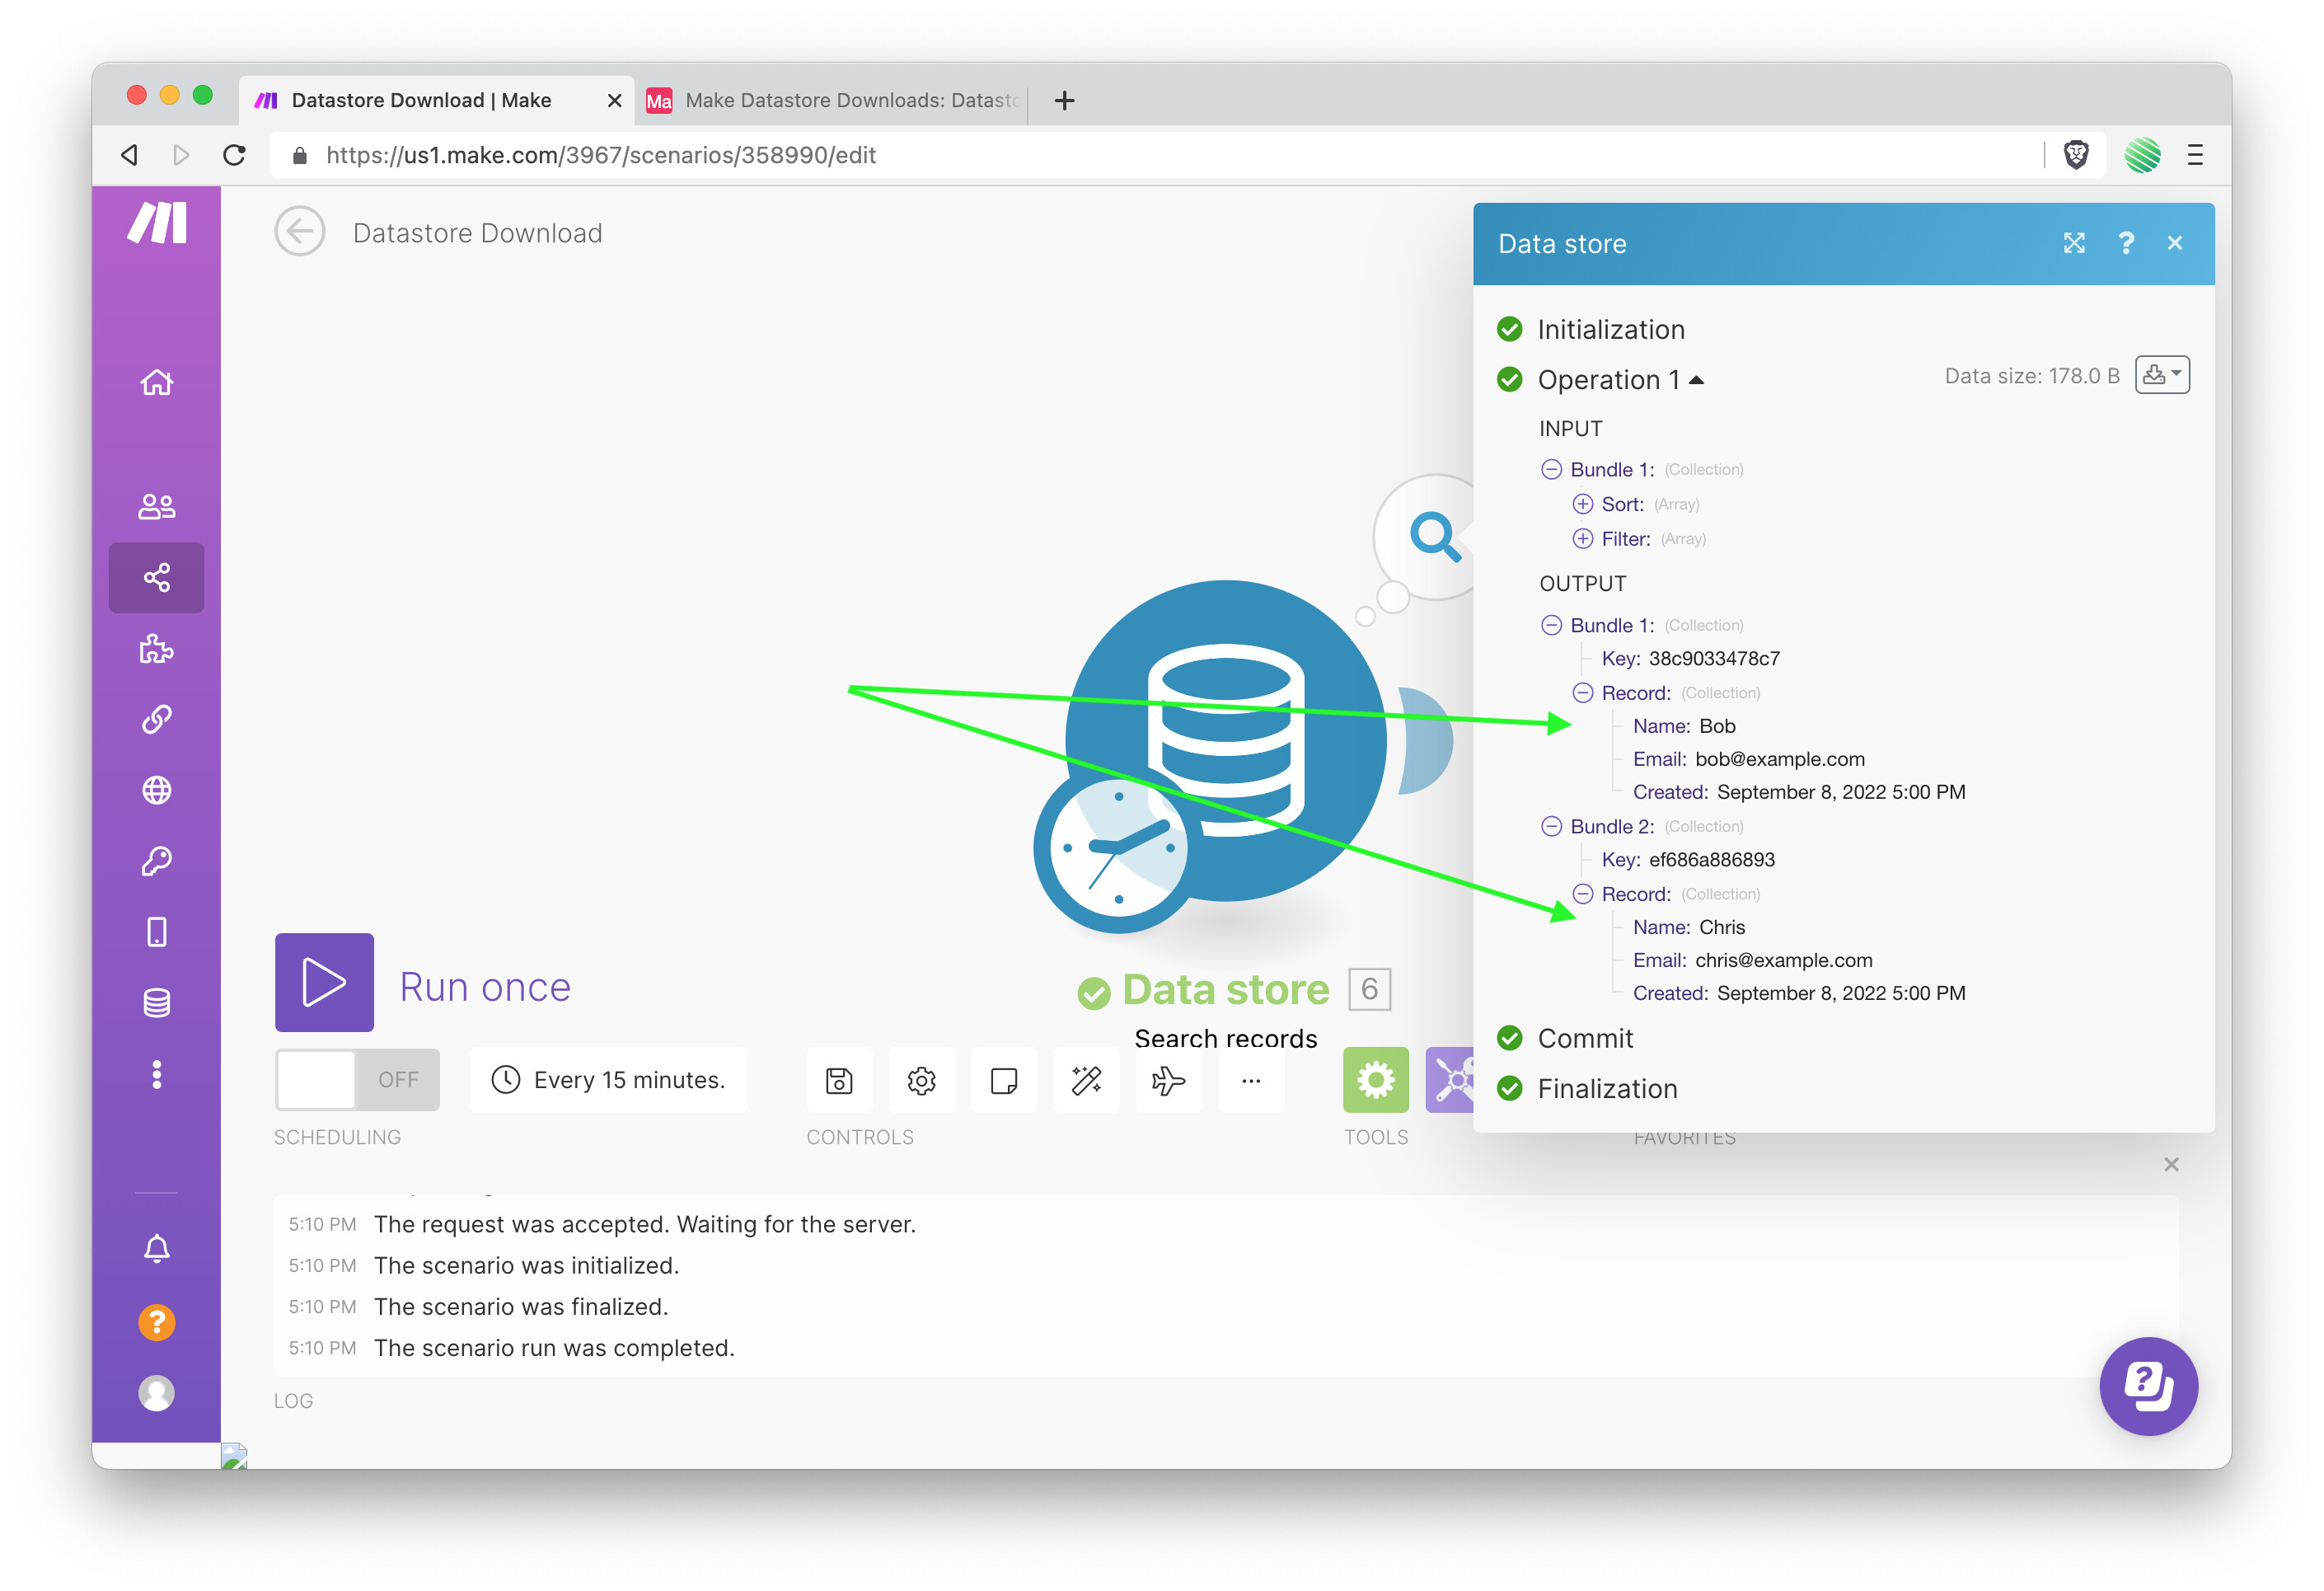
Task: Click the Run once button
Action: tap(324, 983)
